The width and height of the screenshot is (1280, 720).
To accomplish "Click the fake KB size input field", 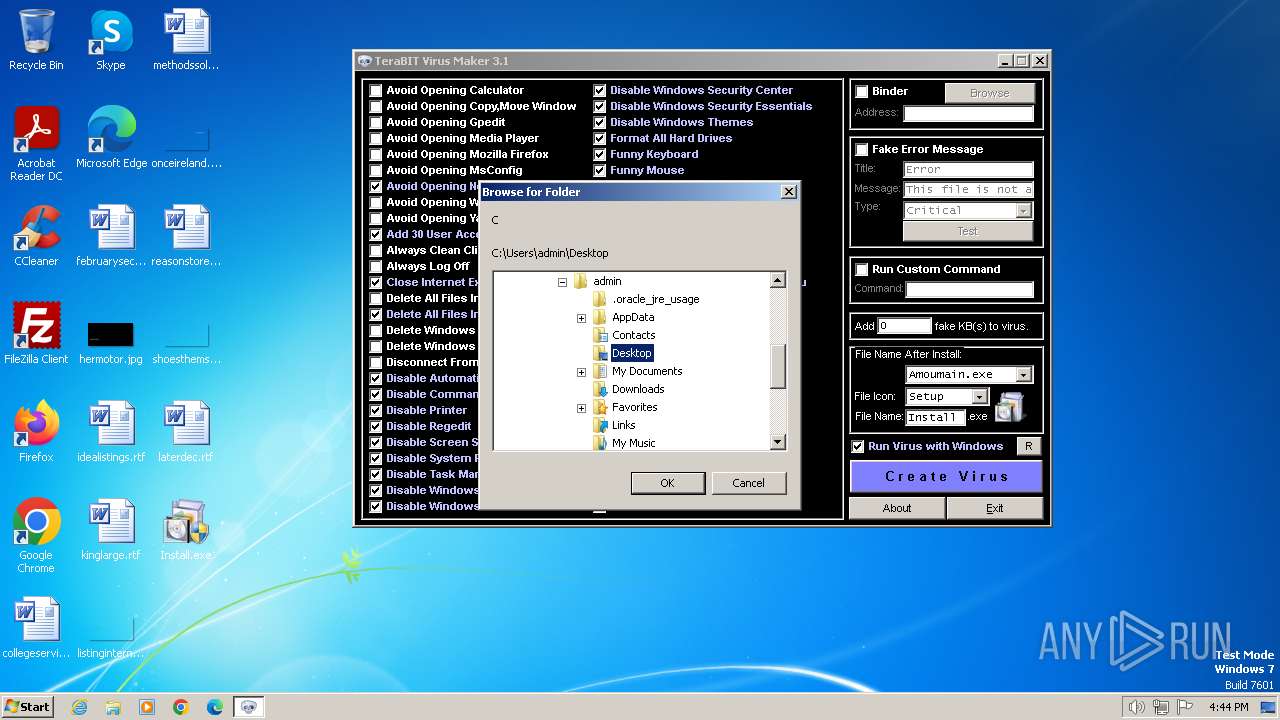I will 905,326.
